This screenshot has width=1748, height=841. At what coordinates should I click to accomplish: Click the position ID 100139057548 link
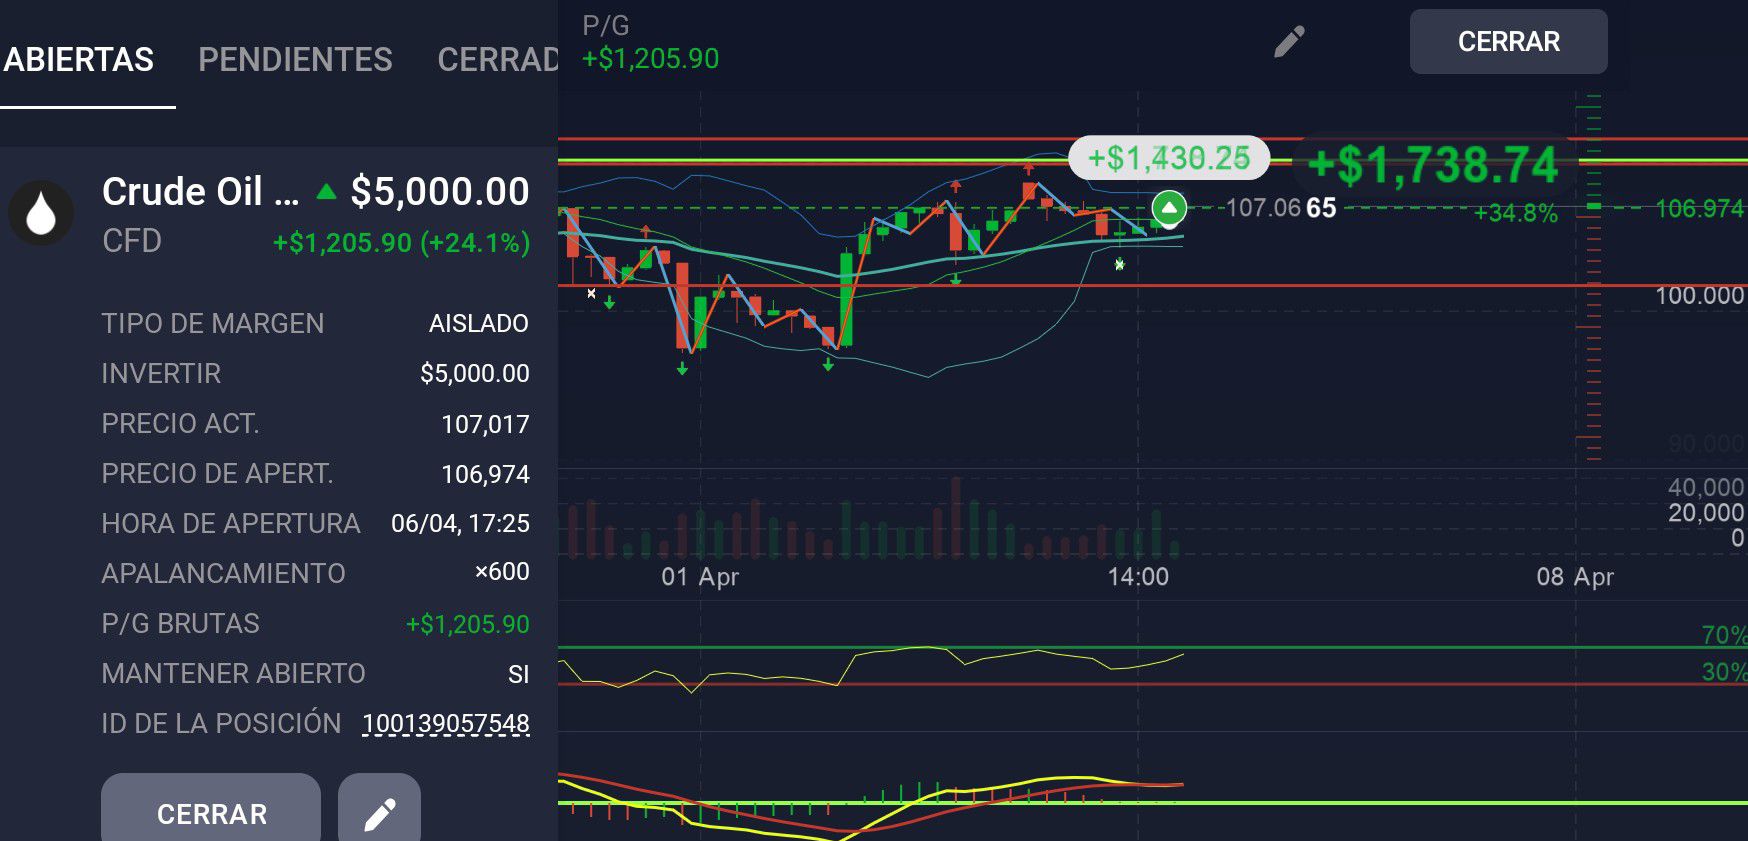coord(445,723)
